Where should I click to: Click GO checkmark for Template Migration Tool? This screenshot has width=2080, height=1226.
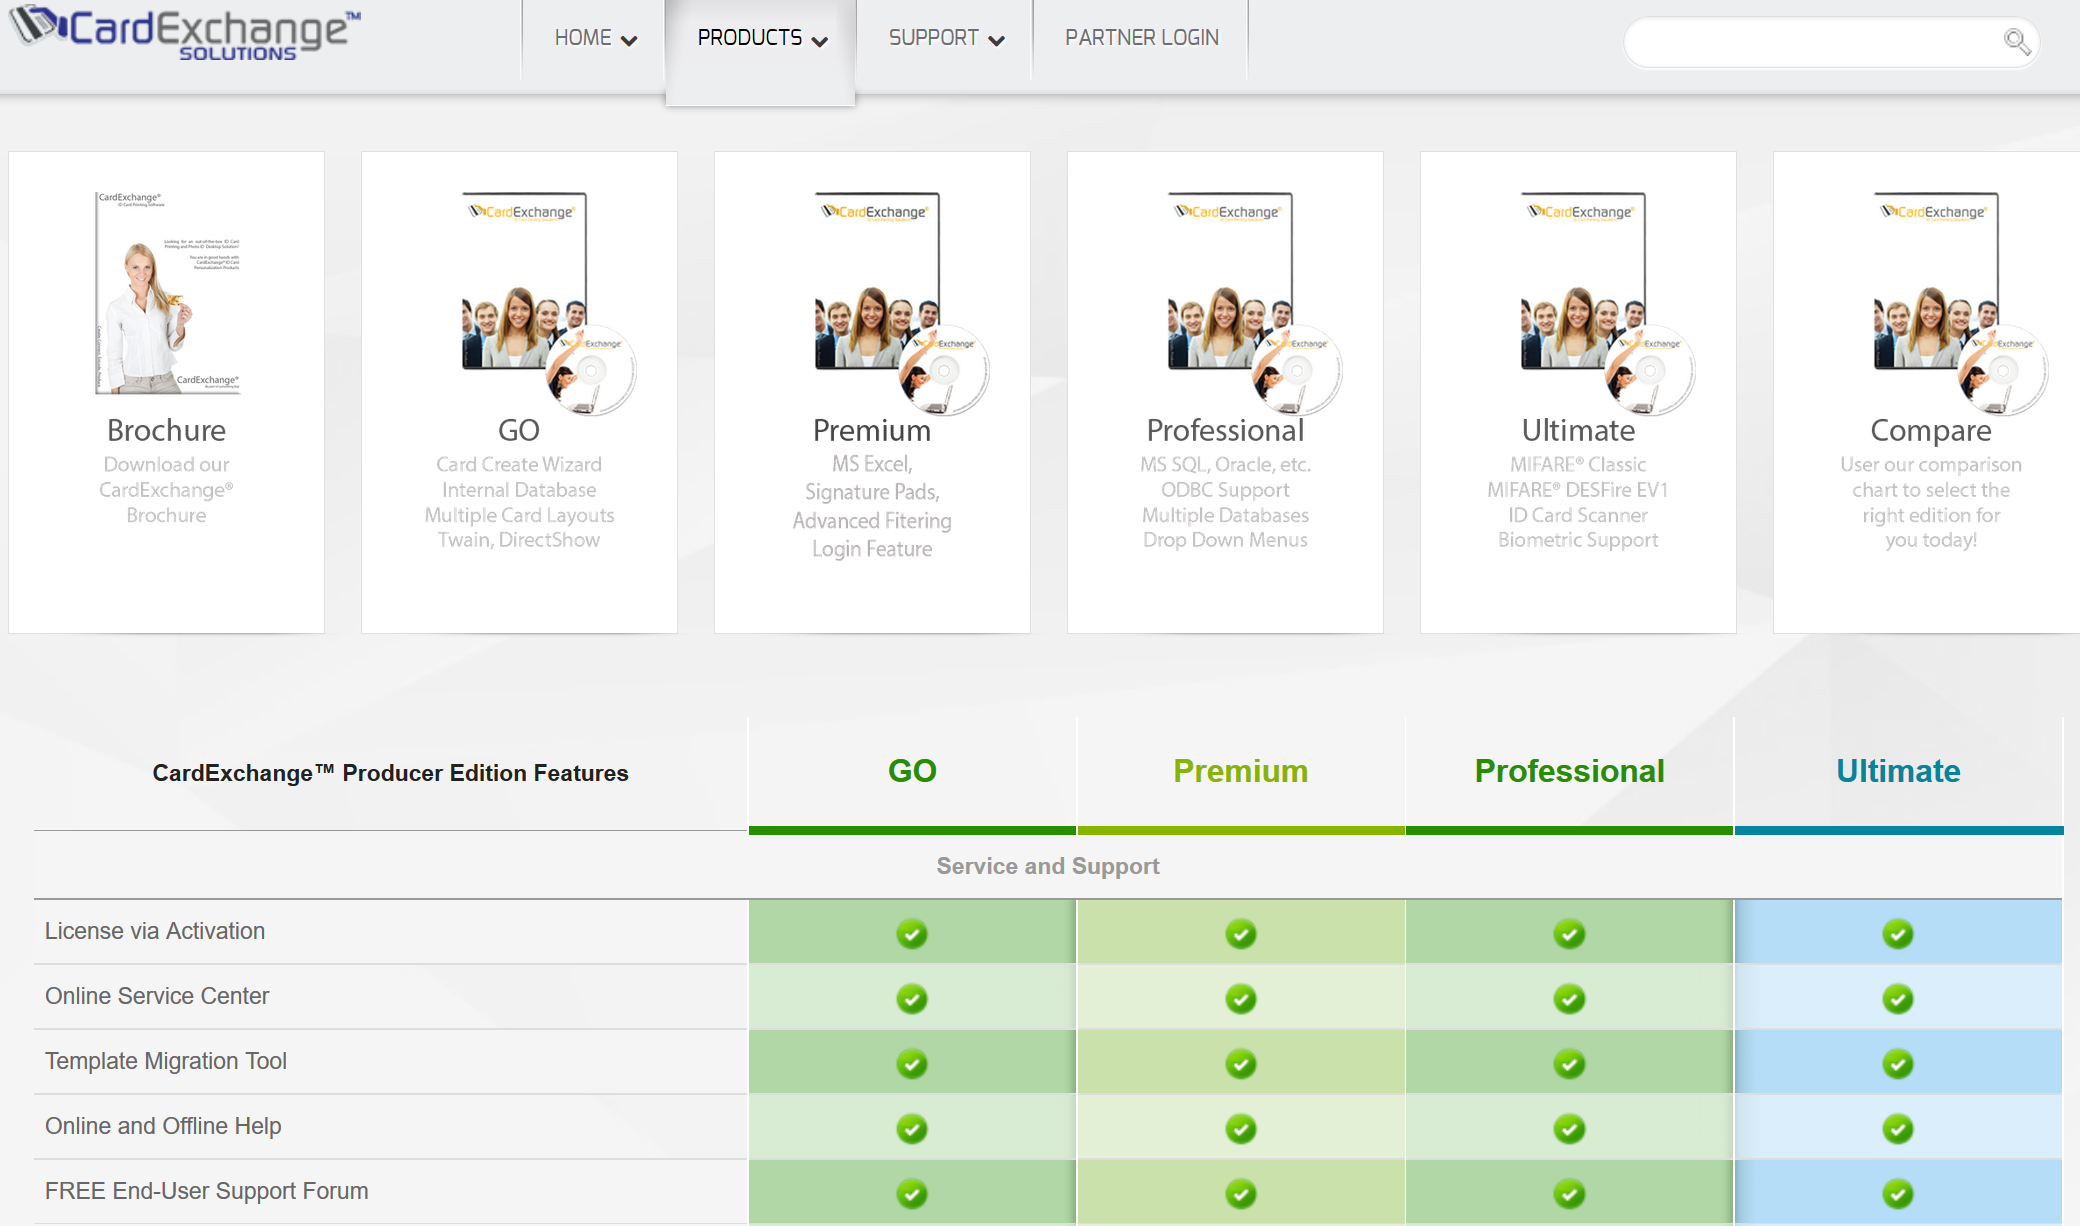click(x=912, y=1064)
